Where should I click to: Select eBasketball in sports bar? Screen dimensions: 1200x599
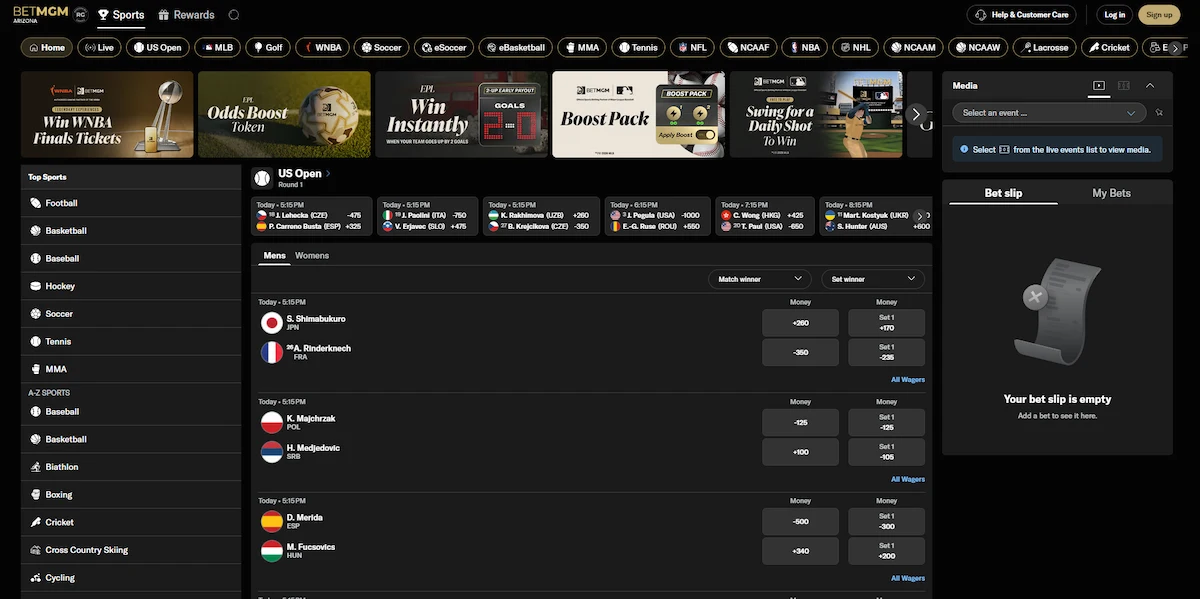515,47
